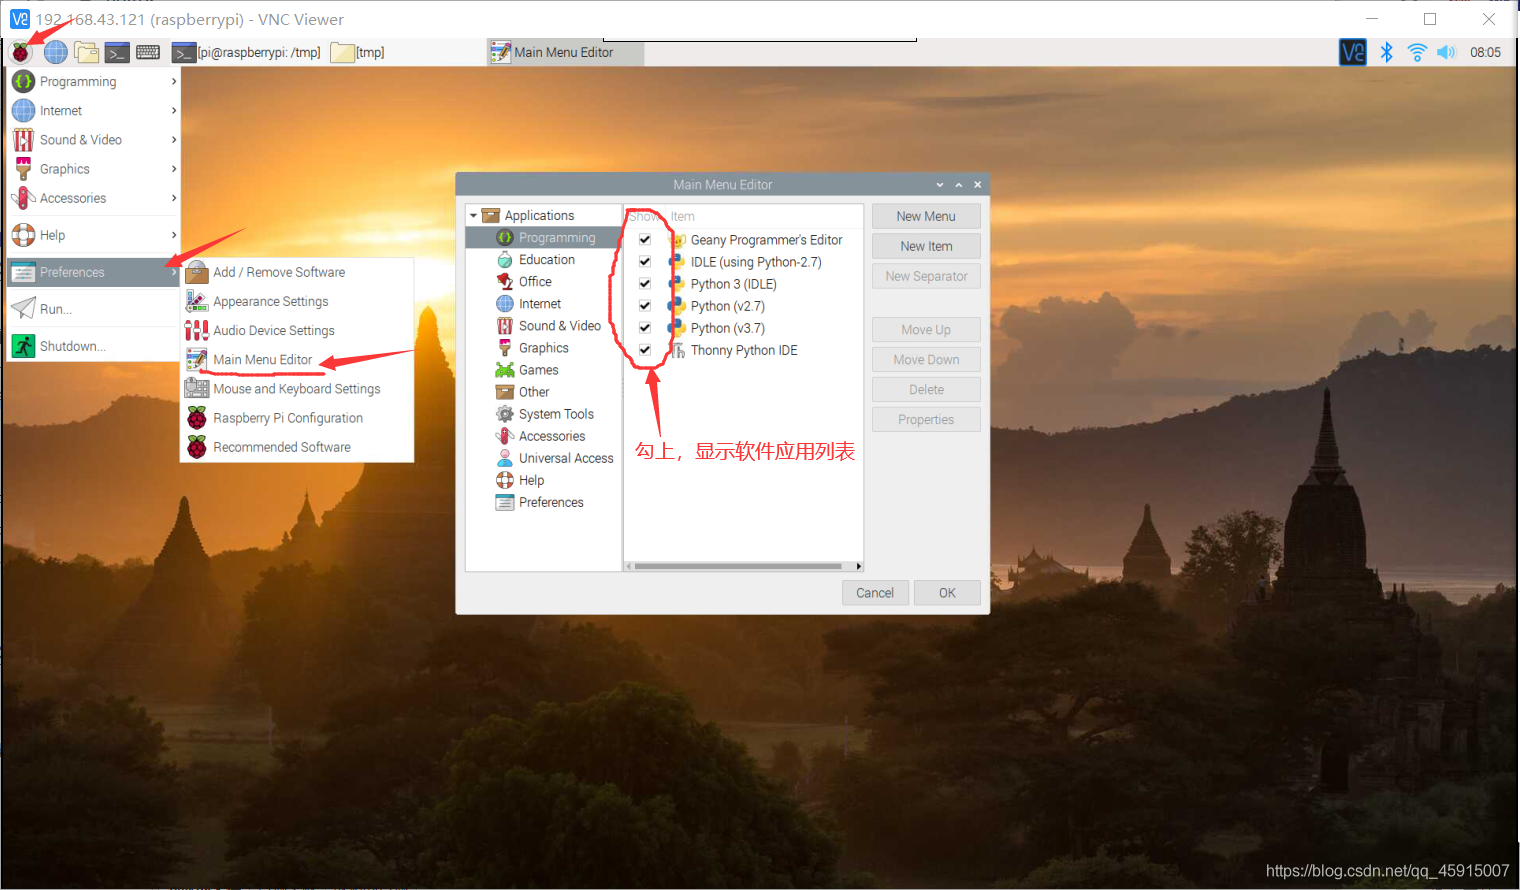
Task: Open Main Menu Editor from Preferences submenu
Action: tap(297, 360)
